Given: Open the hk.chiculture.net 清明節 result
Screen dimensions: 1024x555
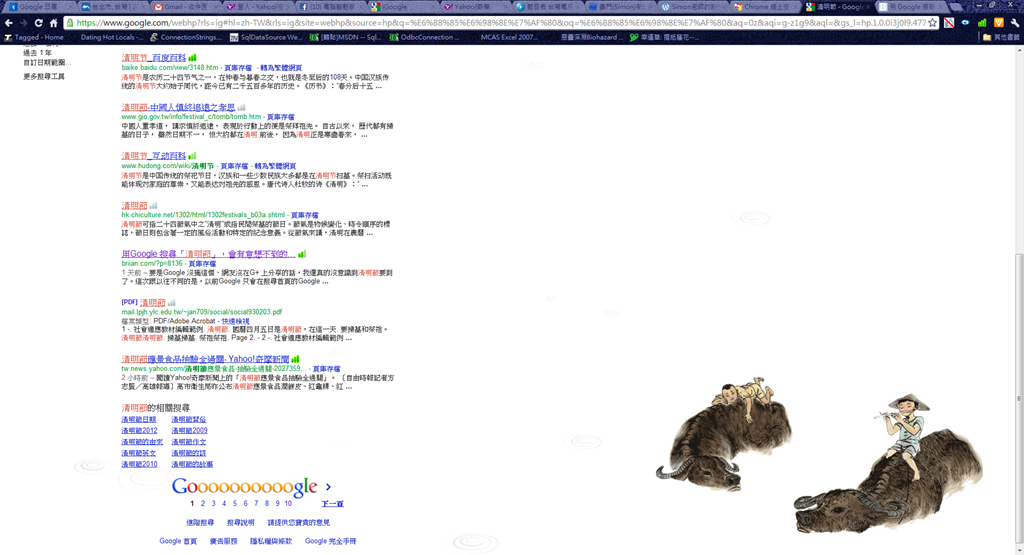Looking at the screenshot, I should pos(135,205).
